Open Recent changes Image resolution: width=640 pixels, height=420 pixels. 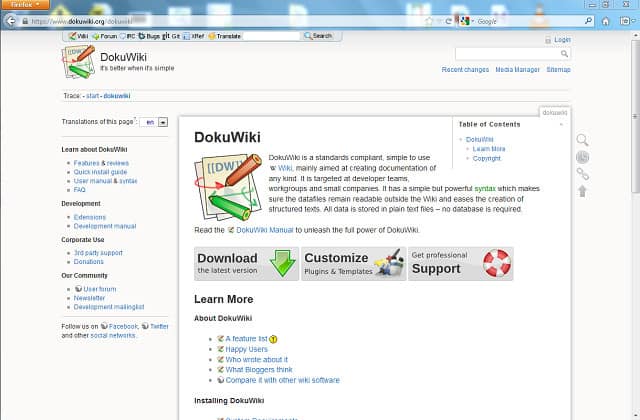465,70
